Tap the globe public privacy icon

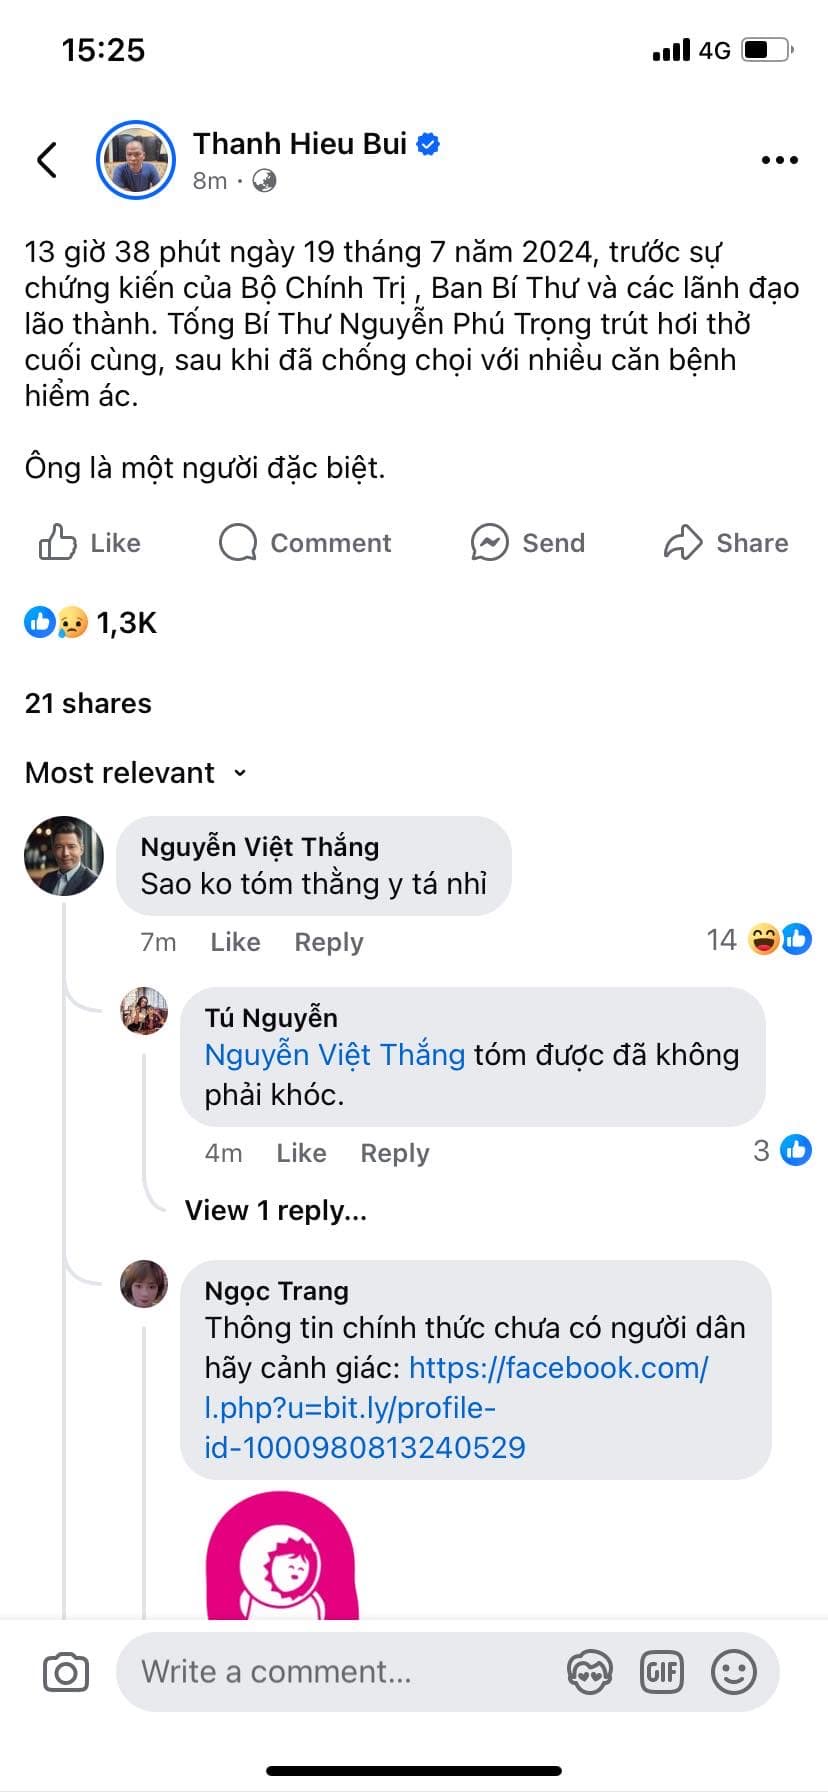click(264, 181)
